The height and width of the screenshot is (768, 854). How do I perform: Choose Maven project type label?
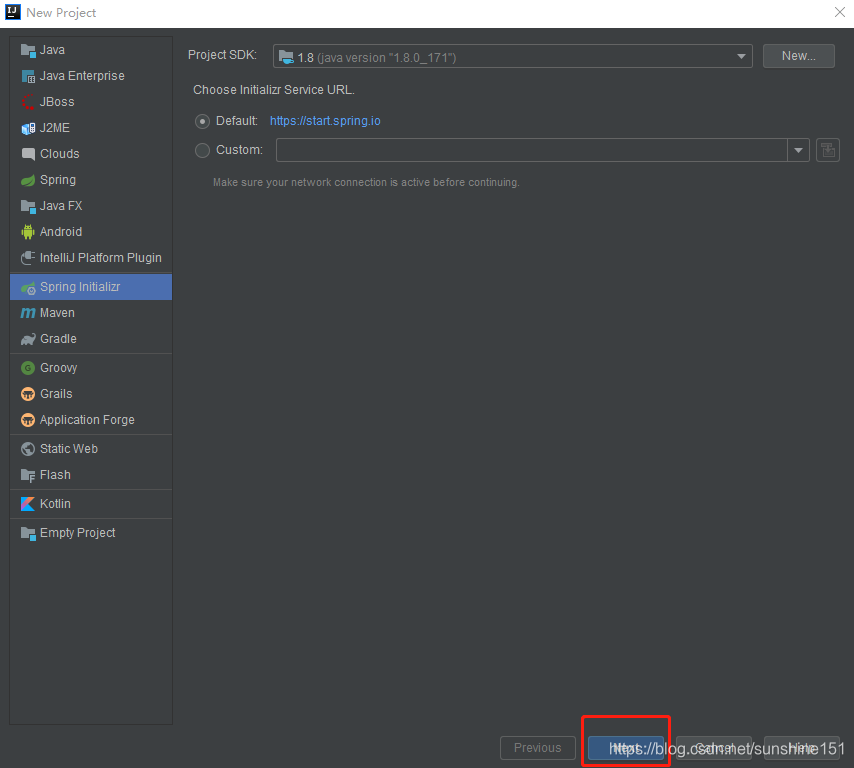tap(57, 313)
